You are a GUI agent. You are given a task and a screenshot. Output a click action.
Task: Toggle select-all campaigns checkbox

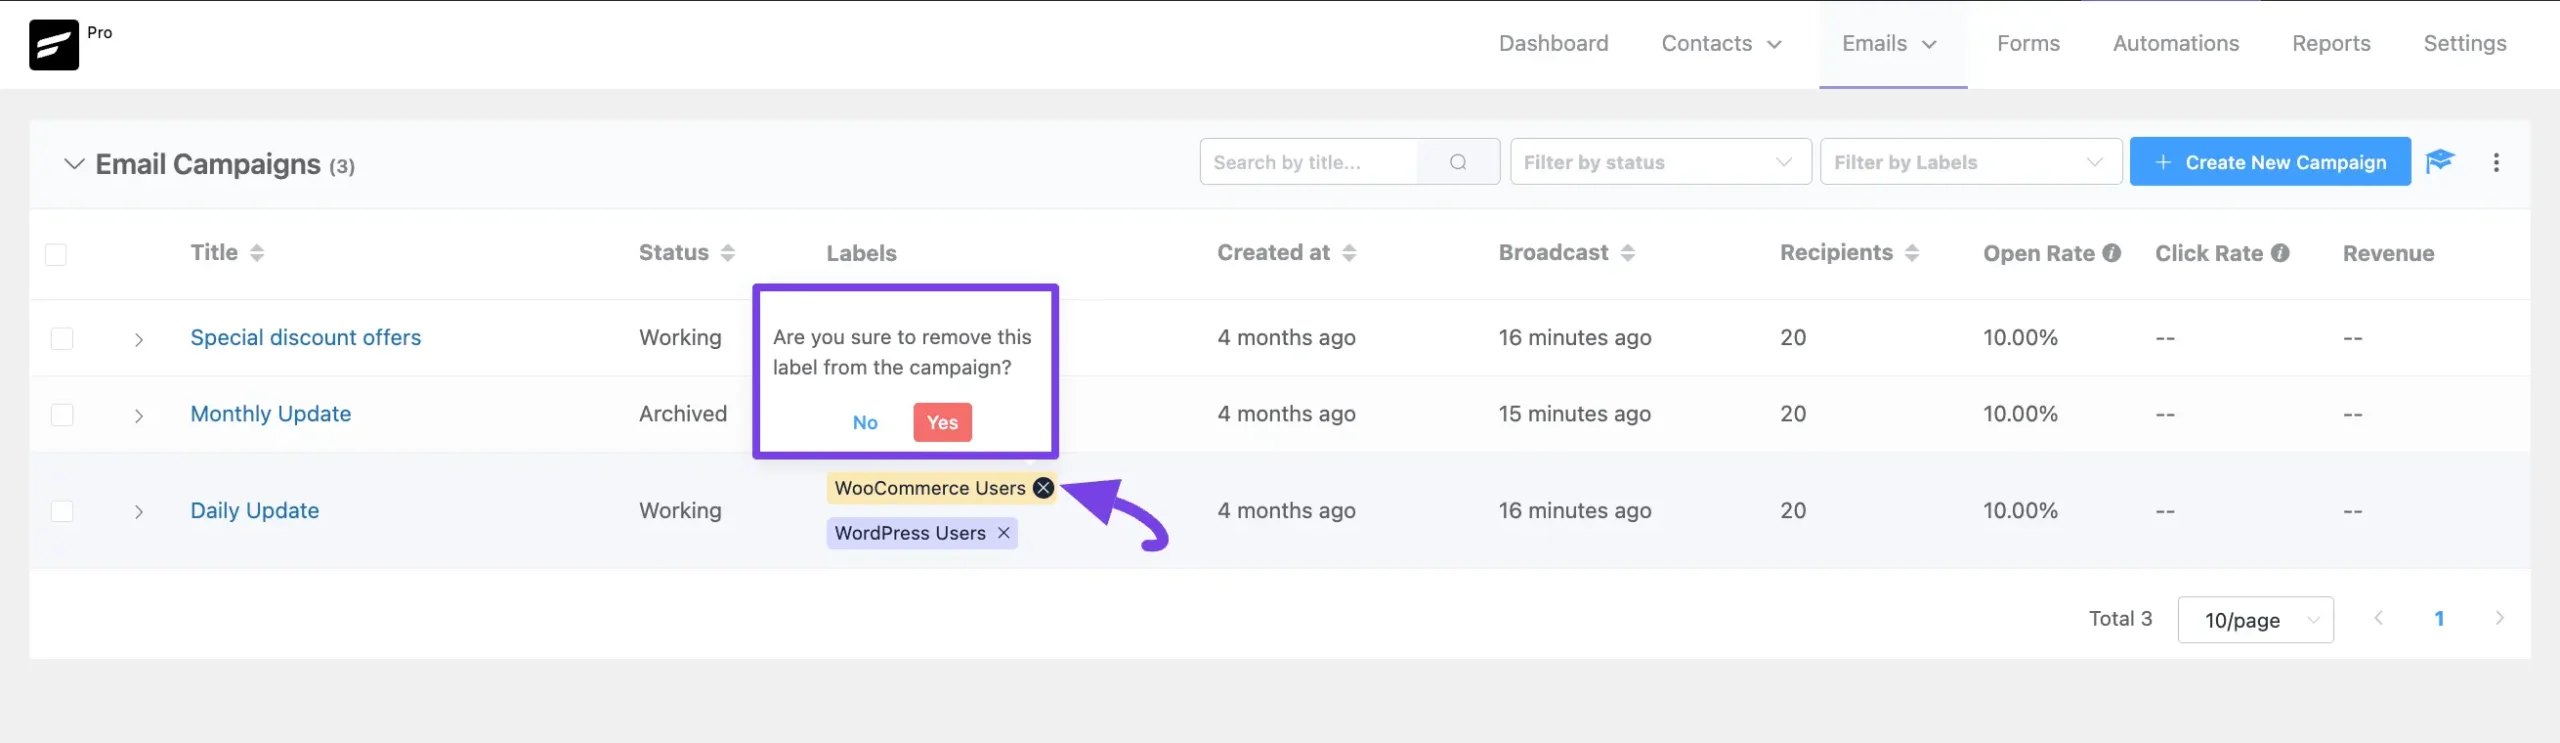(56, 254)
